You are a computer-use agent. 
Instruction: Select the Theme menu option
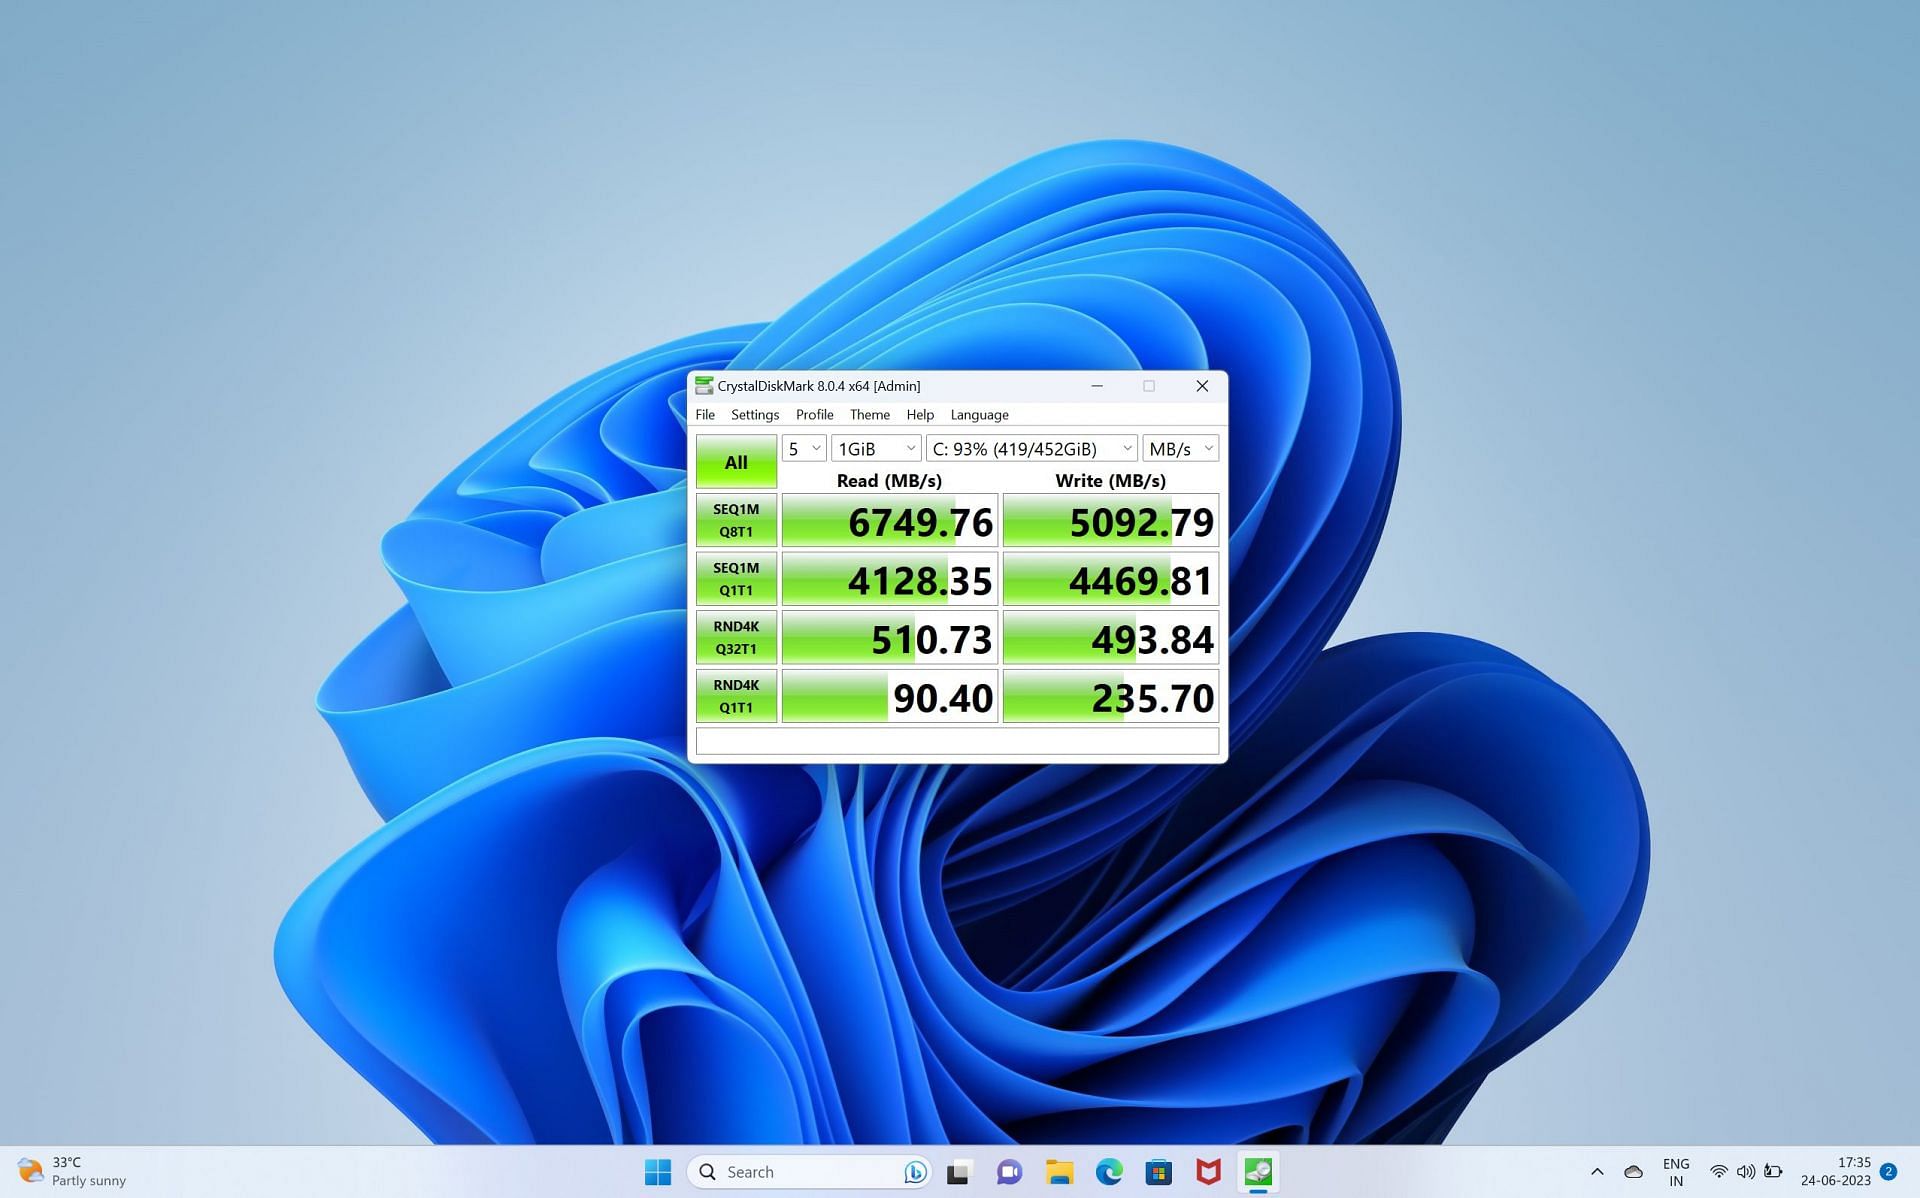[x=868, y=414]
